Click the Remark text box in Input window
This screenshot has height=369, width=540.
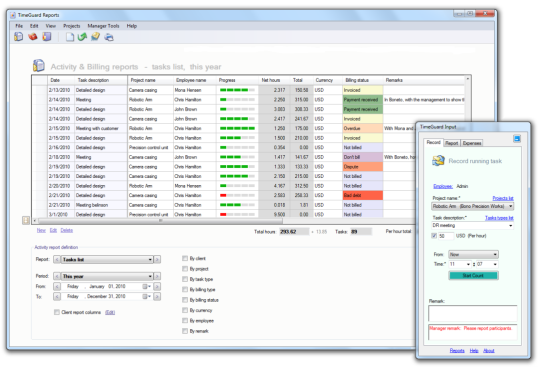pyautogui.click(x=472, y=313)
